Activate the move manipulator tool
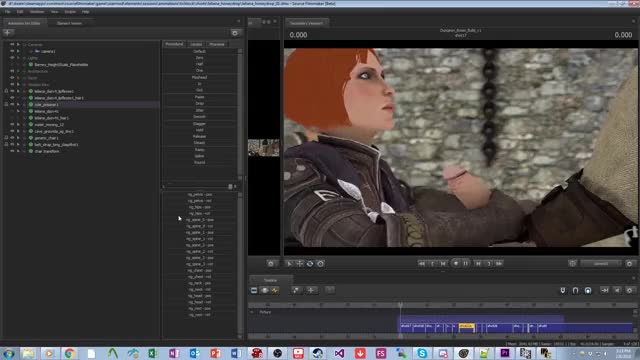 point(300,264)
